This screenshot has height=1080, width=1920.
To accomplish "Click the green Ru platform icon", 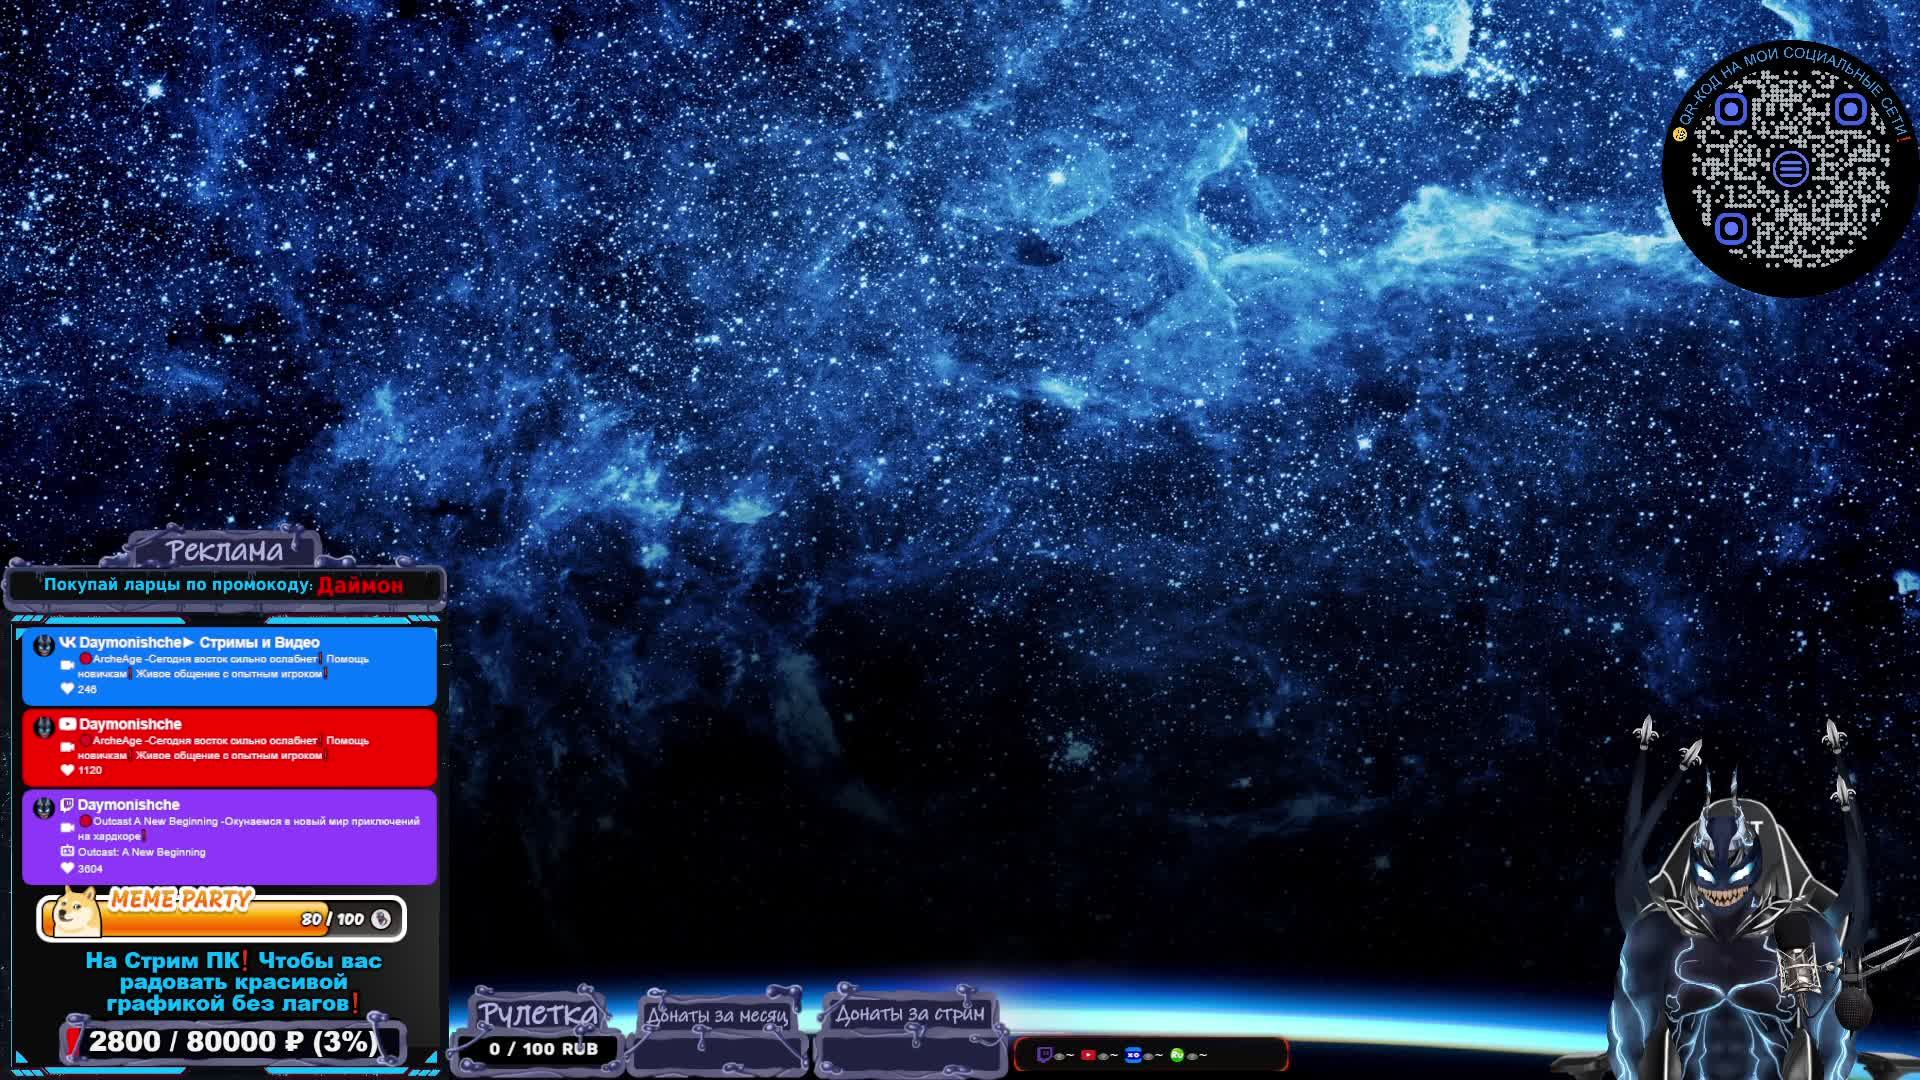I will point(1177,1054).
